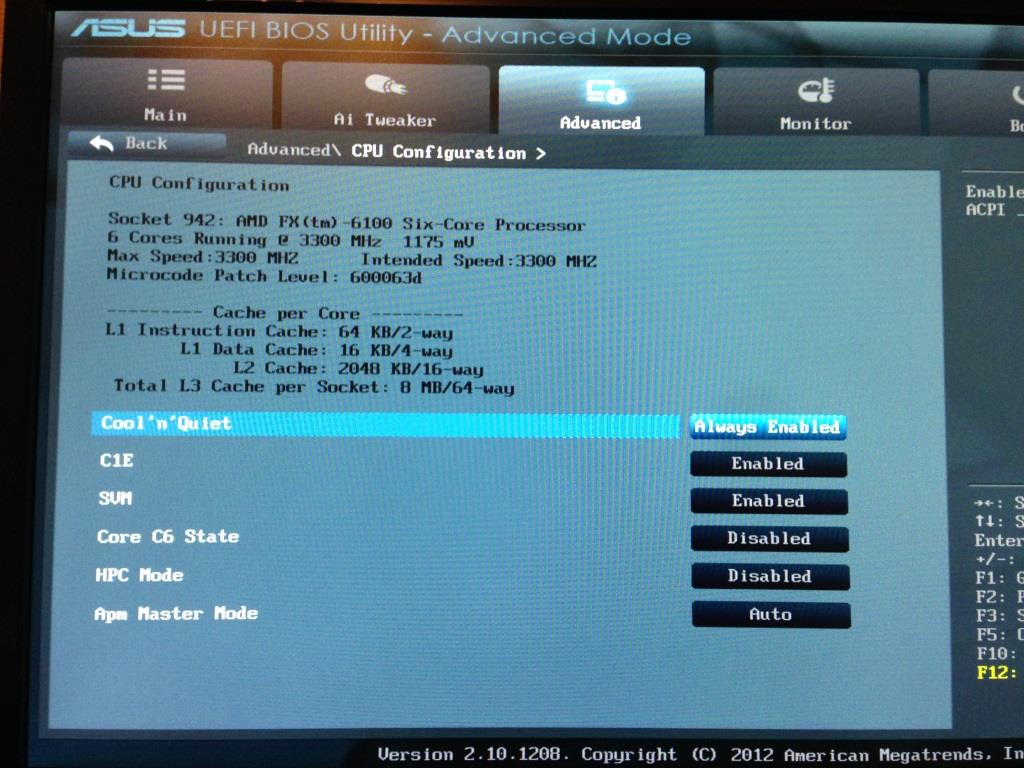The image size is (1024, 768).
Task: Open Apm Master Mode Auto dropdown
Action: click(771, 615)
